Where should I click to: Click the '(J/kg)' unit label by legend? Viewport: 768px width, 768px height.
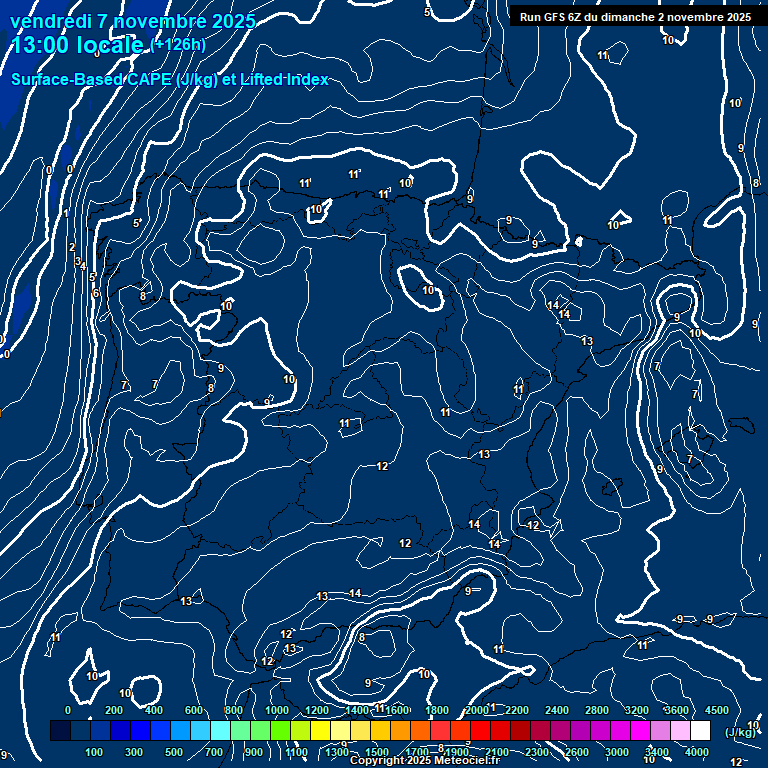738,733
